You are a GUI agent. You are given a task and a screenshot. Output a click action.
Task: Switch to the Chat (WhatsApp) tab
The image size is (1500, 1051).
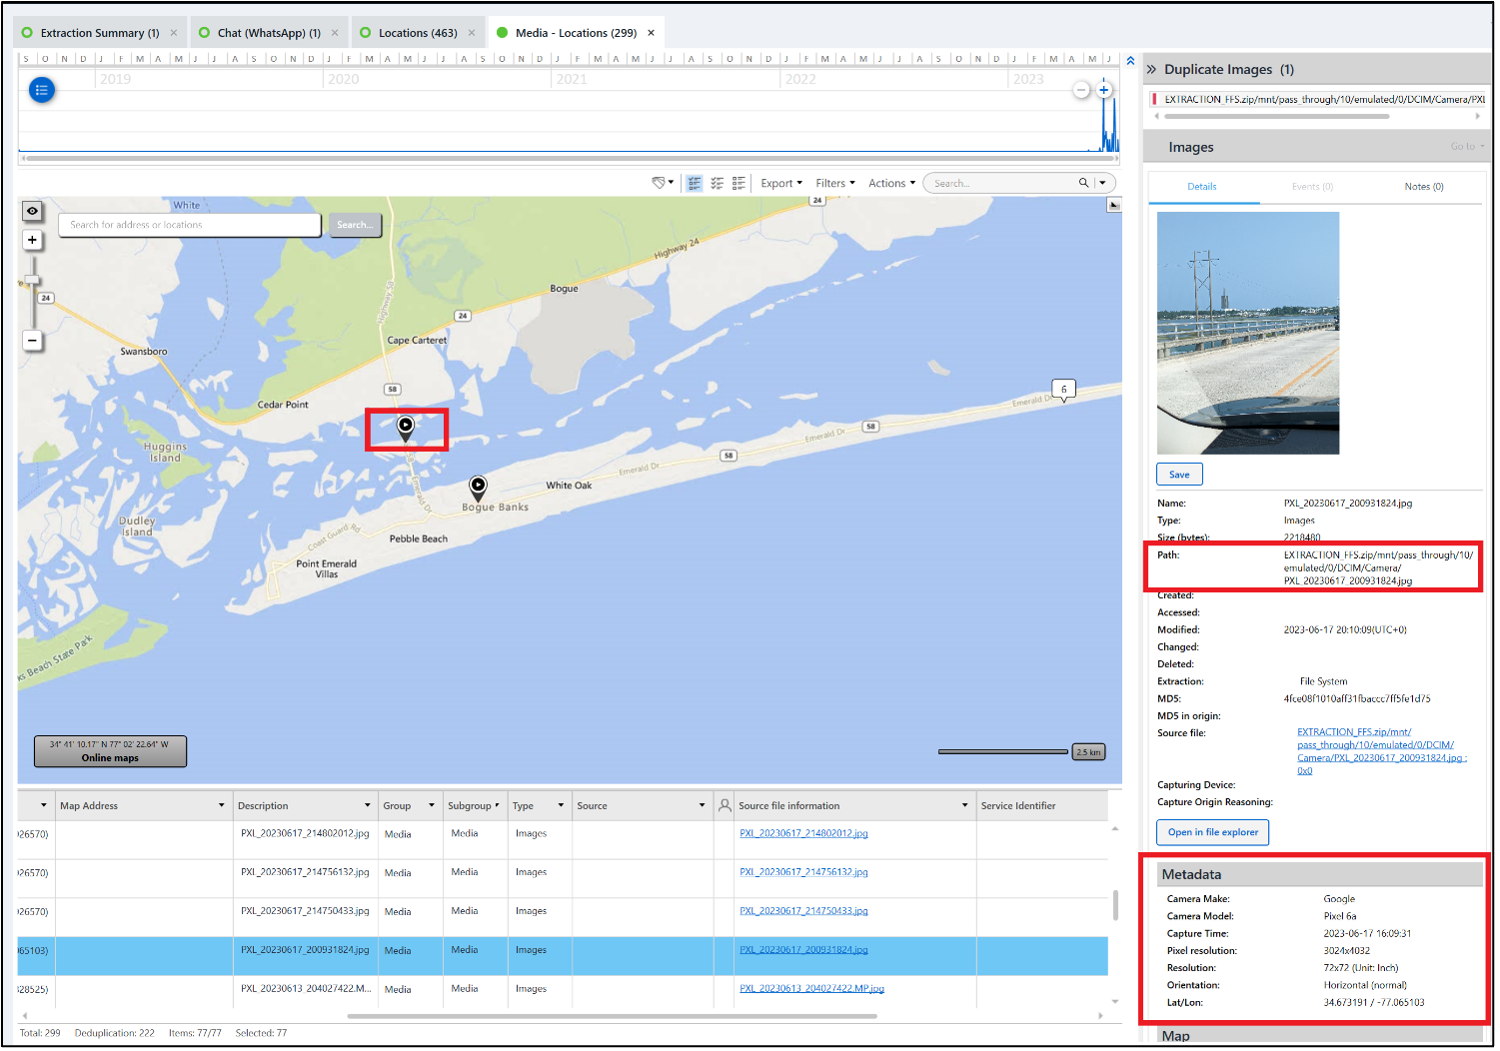pos(269,33)
